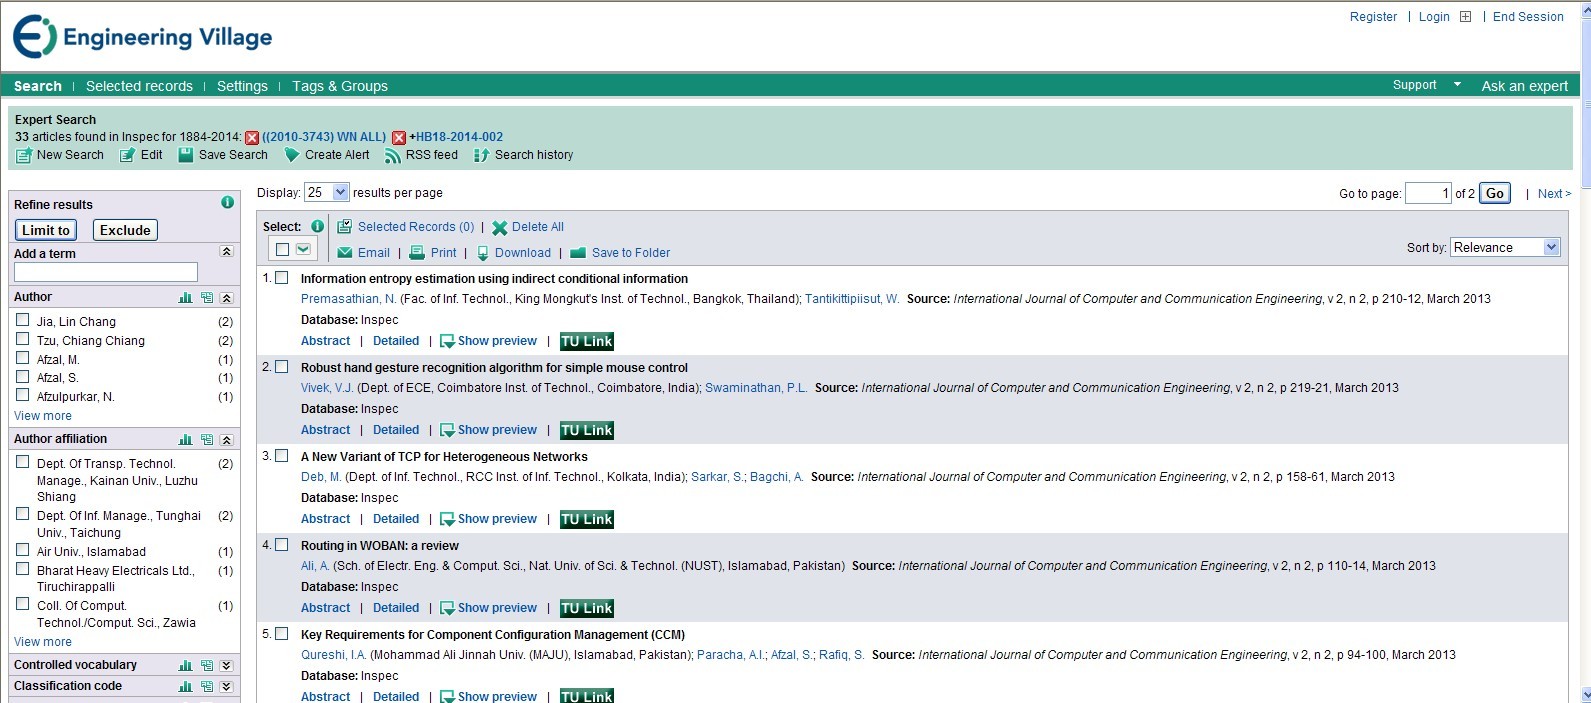The height and width of the screenshot is (703, 1591).
Task: Check the Tzu, Chiang Chiang author box
Action: click(x=23, y=339)
